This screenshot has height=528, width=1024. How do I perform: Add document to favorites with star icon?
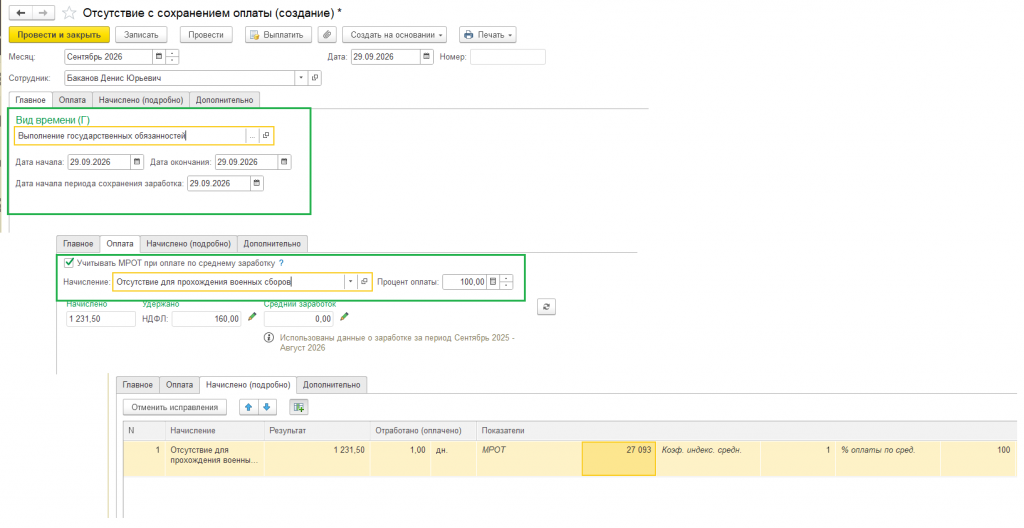pos(69,13)
